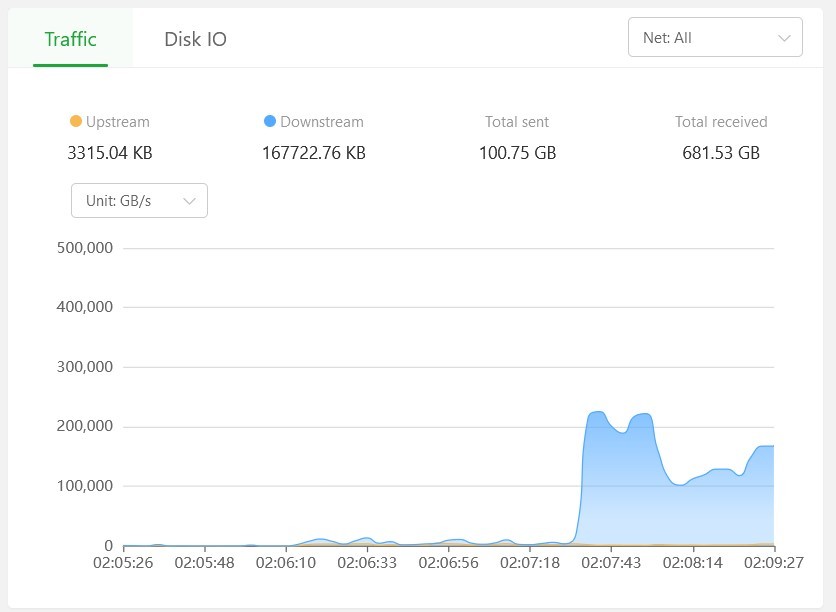Open the Disk IO tab
Image resolution: width=836 pixels, height=612 pixels.
tap(195, 40)
